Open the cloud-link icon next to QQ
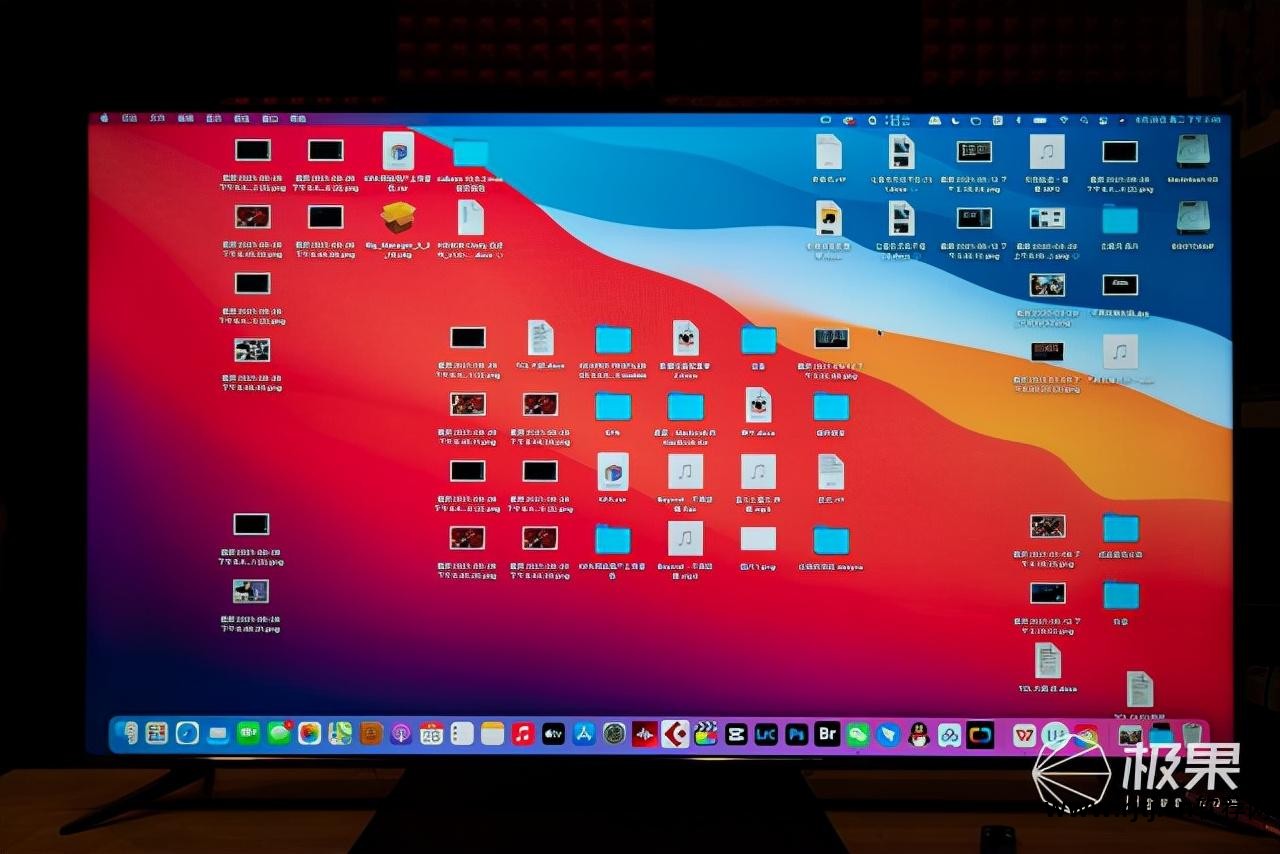The height and width of the screenshot is (854, 1280). [x=949, y=734]
